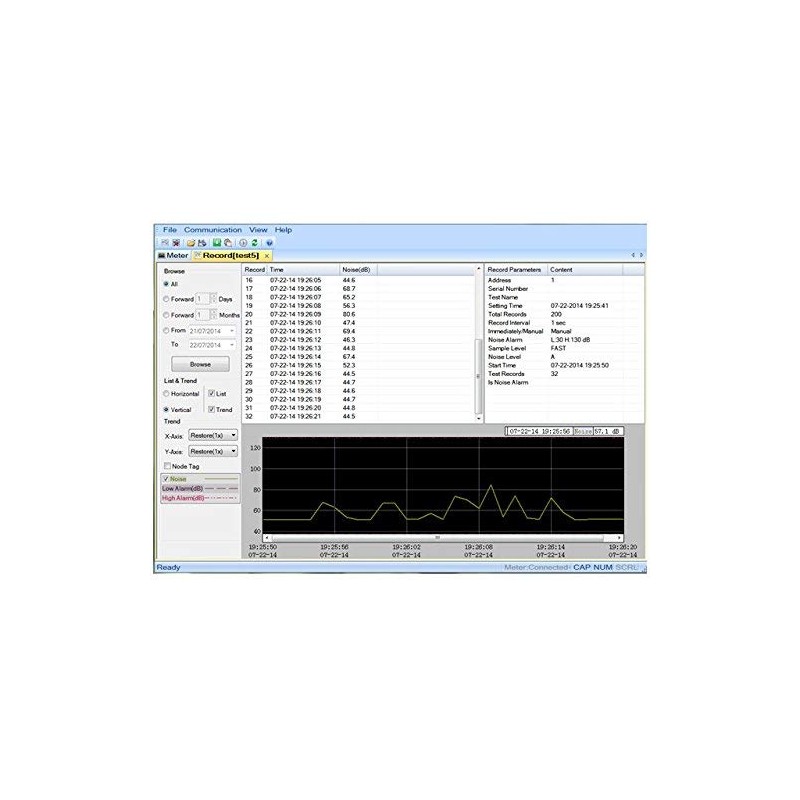This screenshot has height=800, width=800.
Task: Uncheck the Trend checkbox
Action: coord(213,410)
